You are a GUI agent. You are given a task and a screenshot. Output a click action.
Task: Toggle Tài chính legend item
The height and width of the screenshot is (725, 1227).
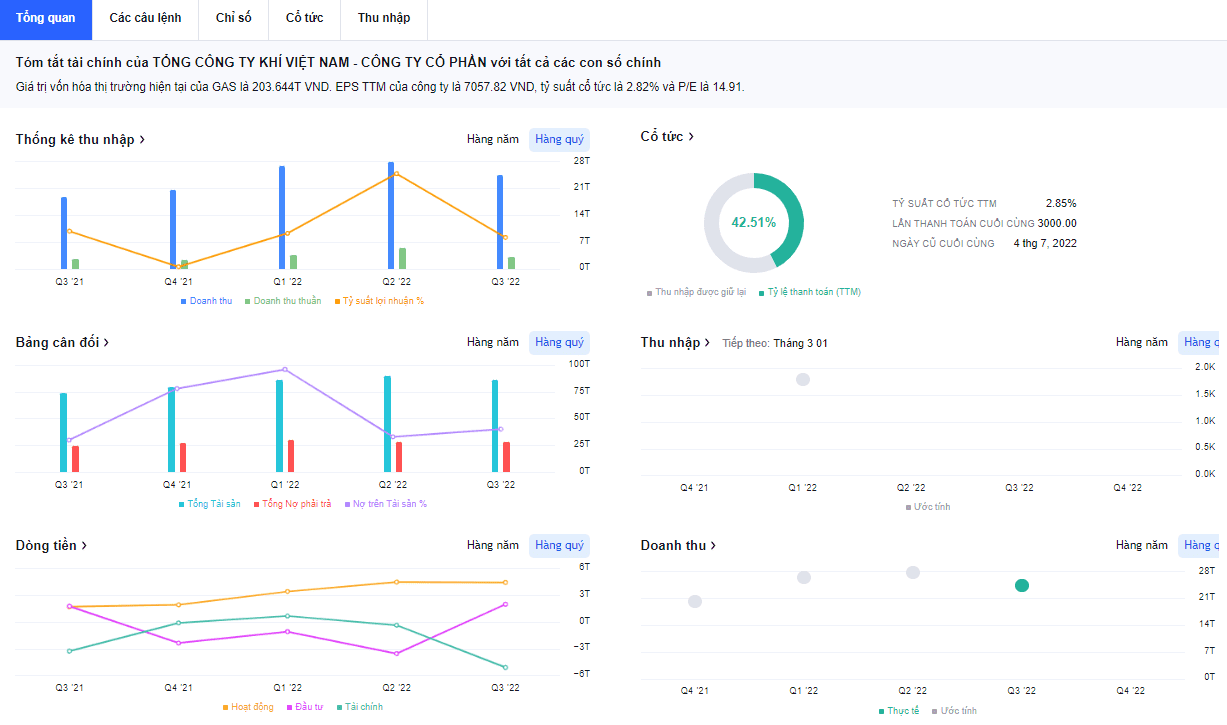(360, 707)
